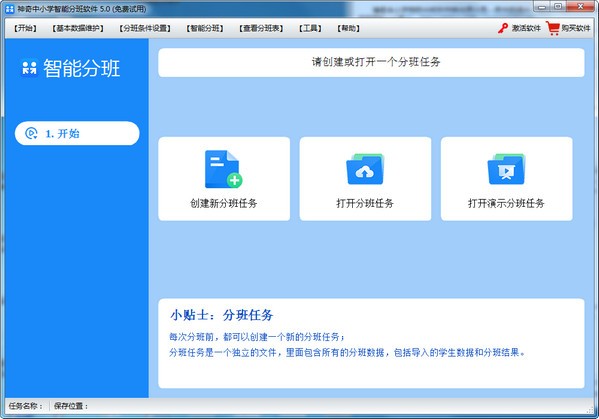Click the 保存位置 status bar entry
The width and height of the screenshot is (599, 419).
pyautogui.click(x=71, y=406)
